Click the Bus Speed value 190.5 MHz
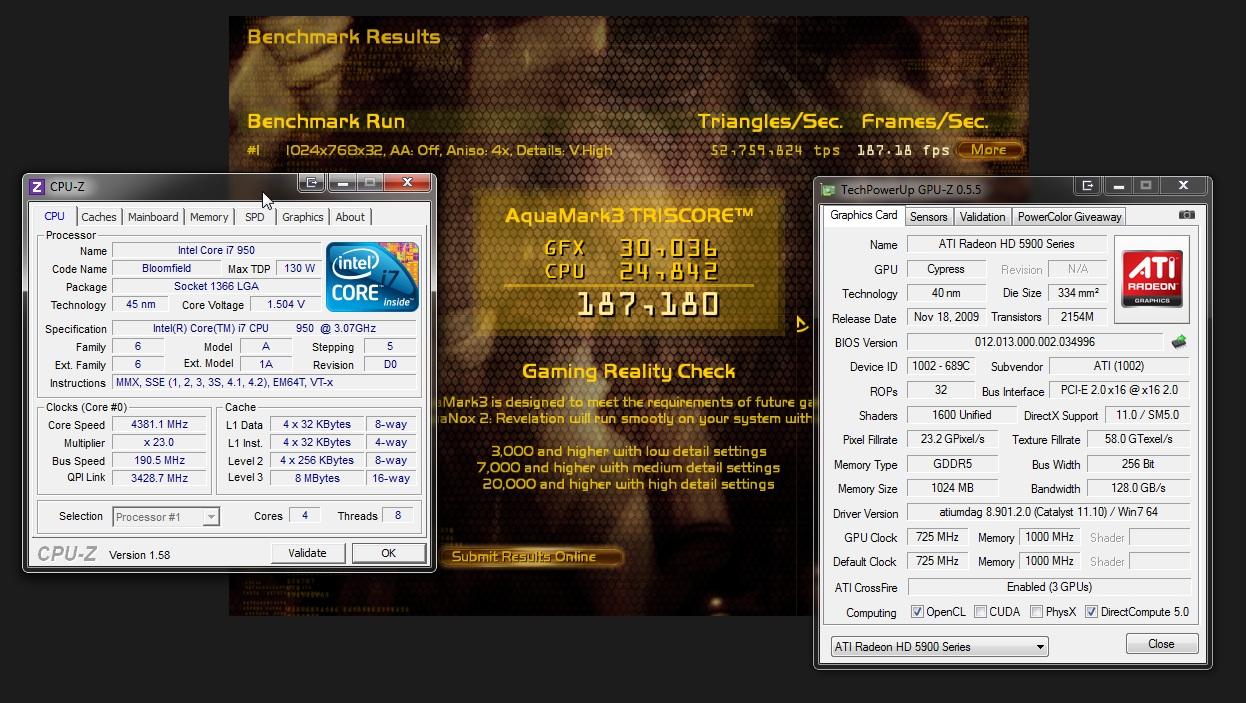 point(159,461)
